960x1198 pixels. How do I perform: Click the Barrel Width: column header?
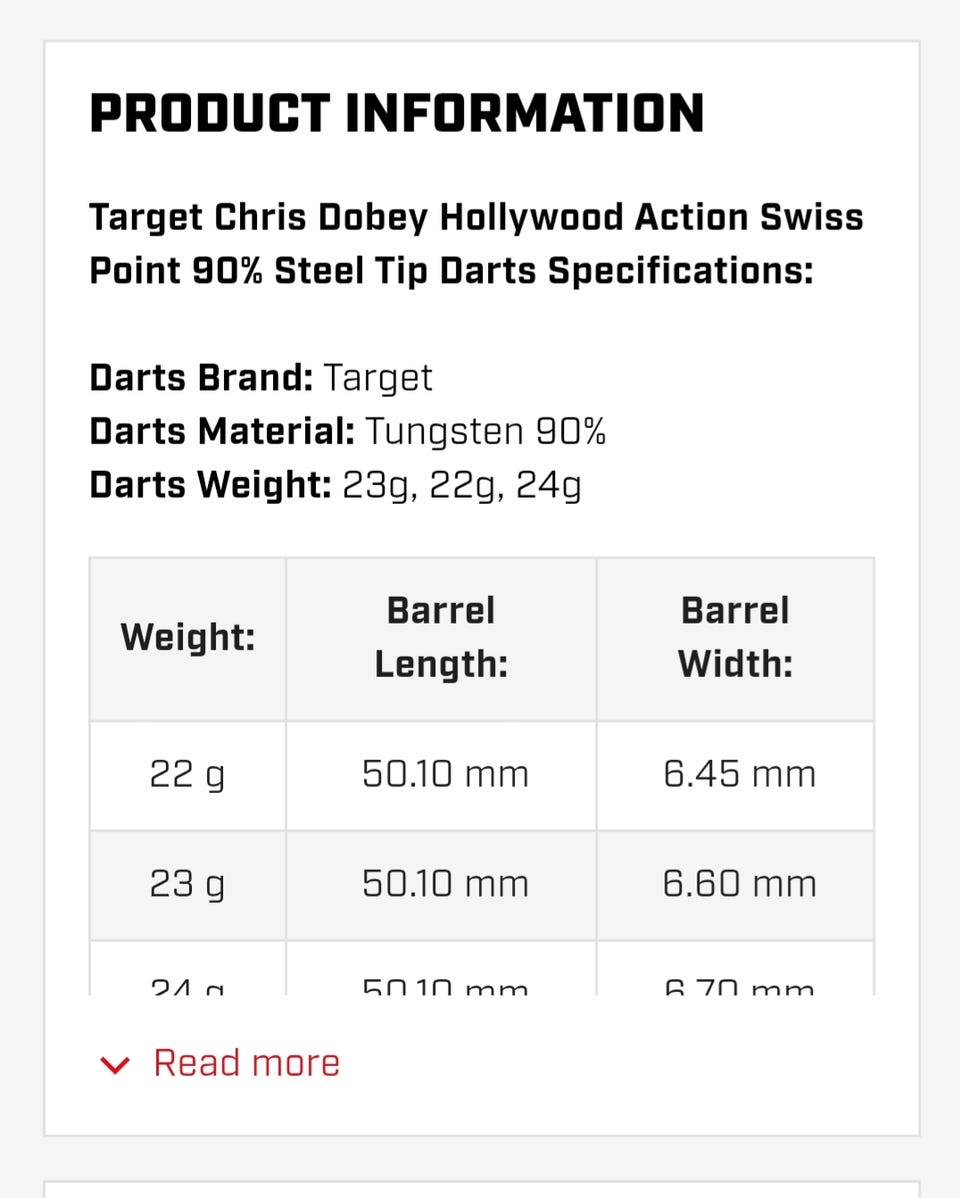[735, 637]
